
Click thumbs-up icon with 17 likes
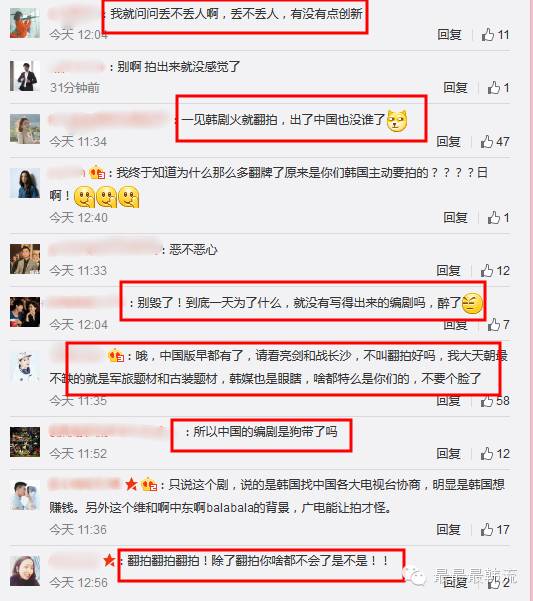click(487, 529)
